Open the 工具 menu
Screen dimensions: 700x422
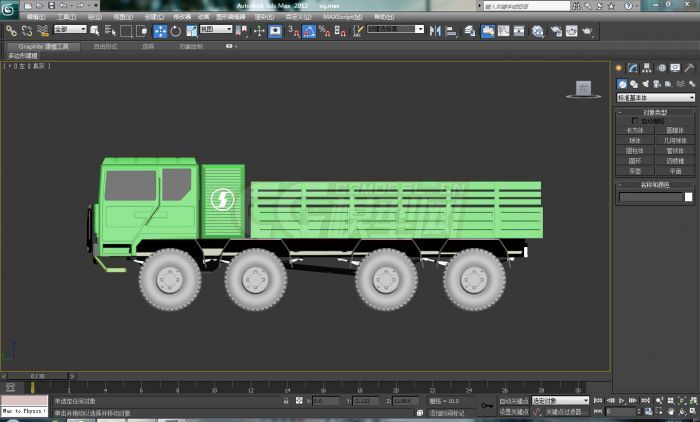(67, 17)
